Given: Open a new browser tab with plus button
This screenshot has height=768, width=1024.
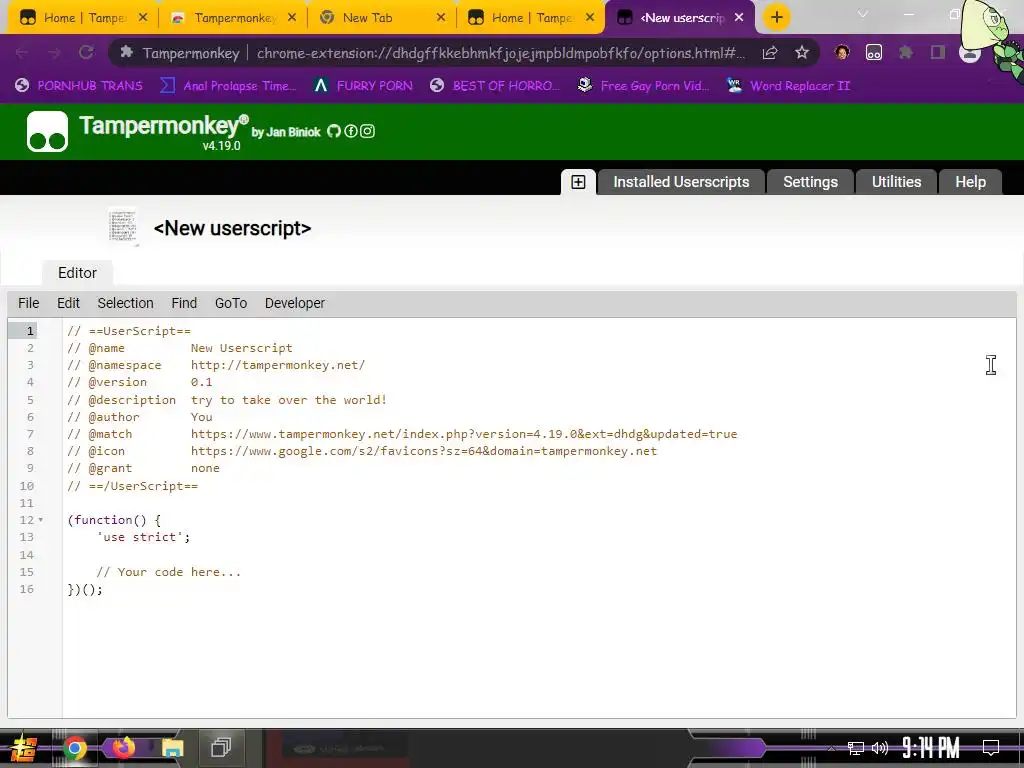Looking at the screenshot, I should coord(776,18).
